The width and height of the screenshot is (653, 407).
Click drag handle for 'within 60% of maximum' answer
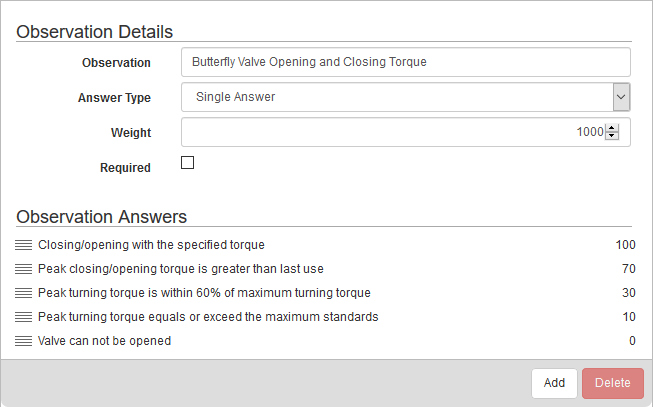pos(24,293)
